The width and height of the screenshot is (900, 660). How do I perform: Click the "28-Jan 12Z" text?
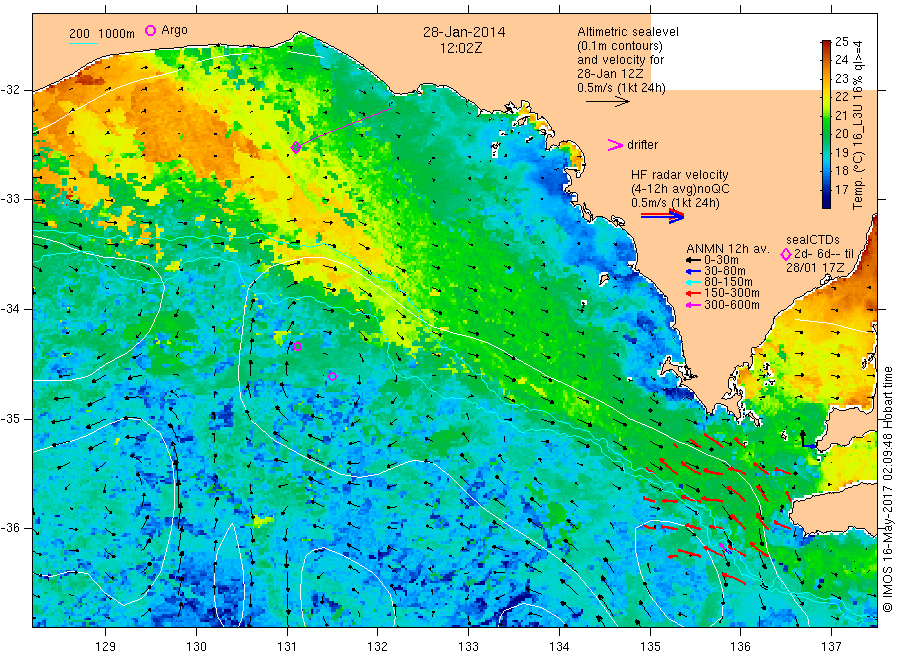[x=610, y=74]
